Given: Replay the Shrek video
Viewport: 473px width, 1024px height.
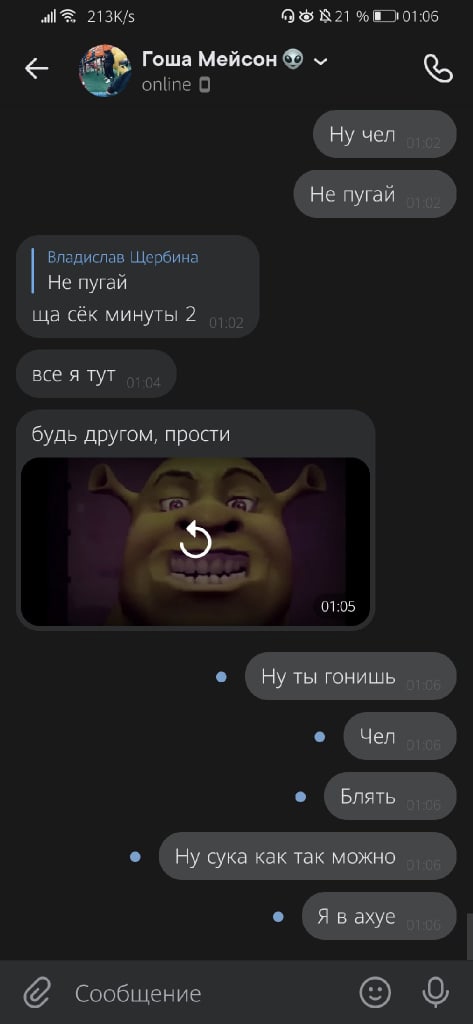Looking at the screenshot, I should click(195, 541).
